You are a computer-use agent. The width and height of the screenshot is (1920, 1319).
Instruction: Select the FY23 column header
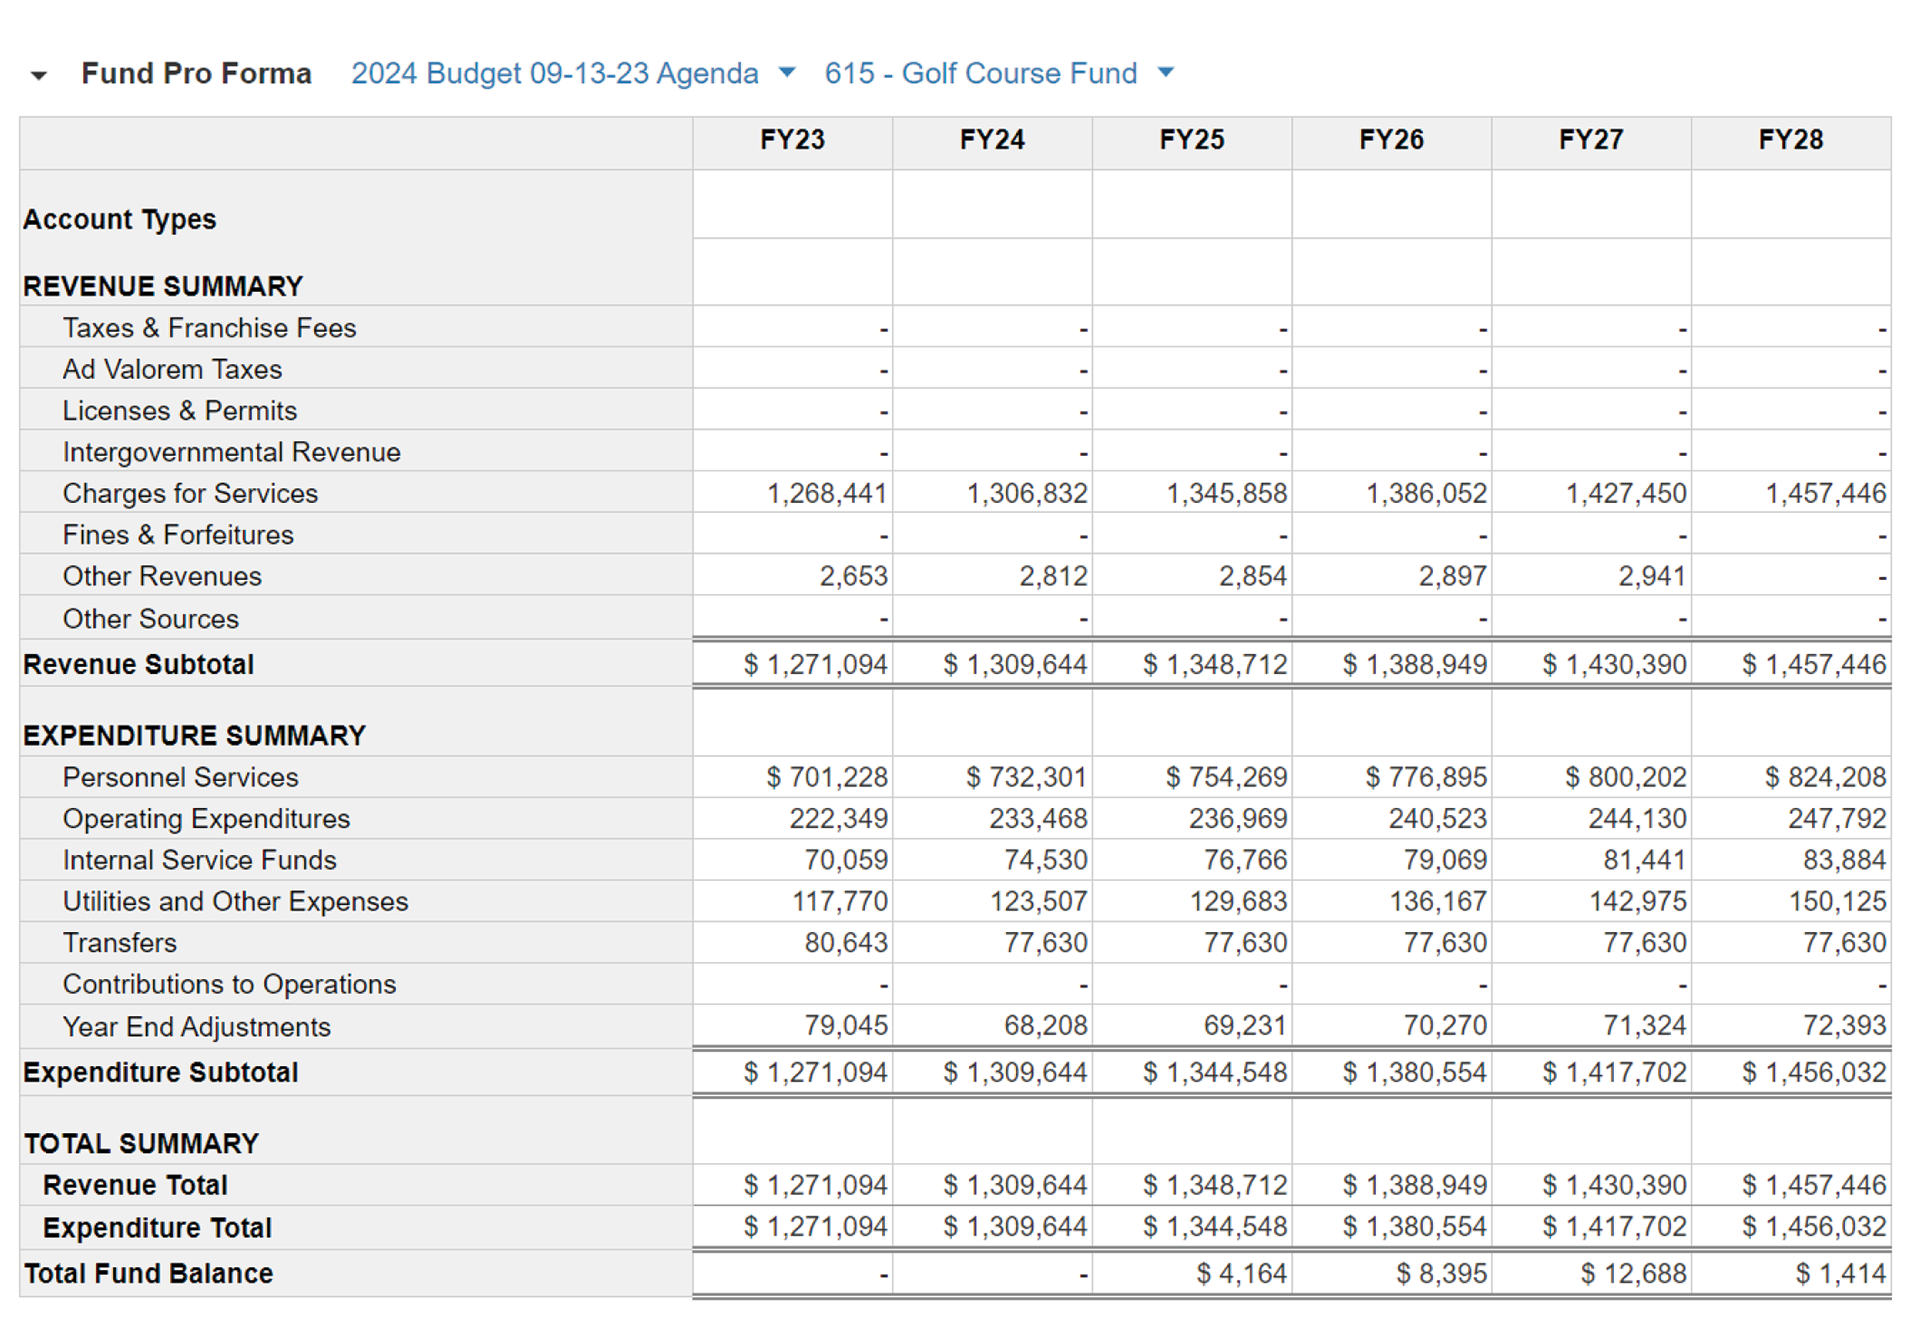click(792, 140)
